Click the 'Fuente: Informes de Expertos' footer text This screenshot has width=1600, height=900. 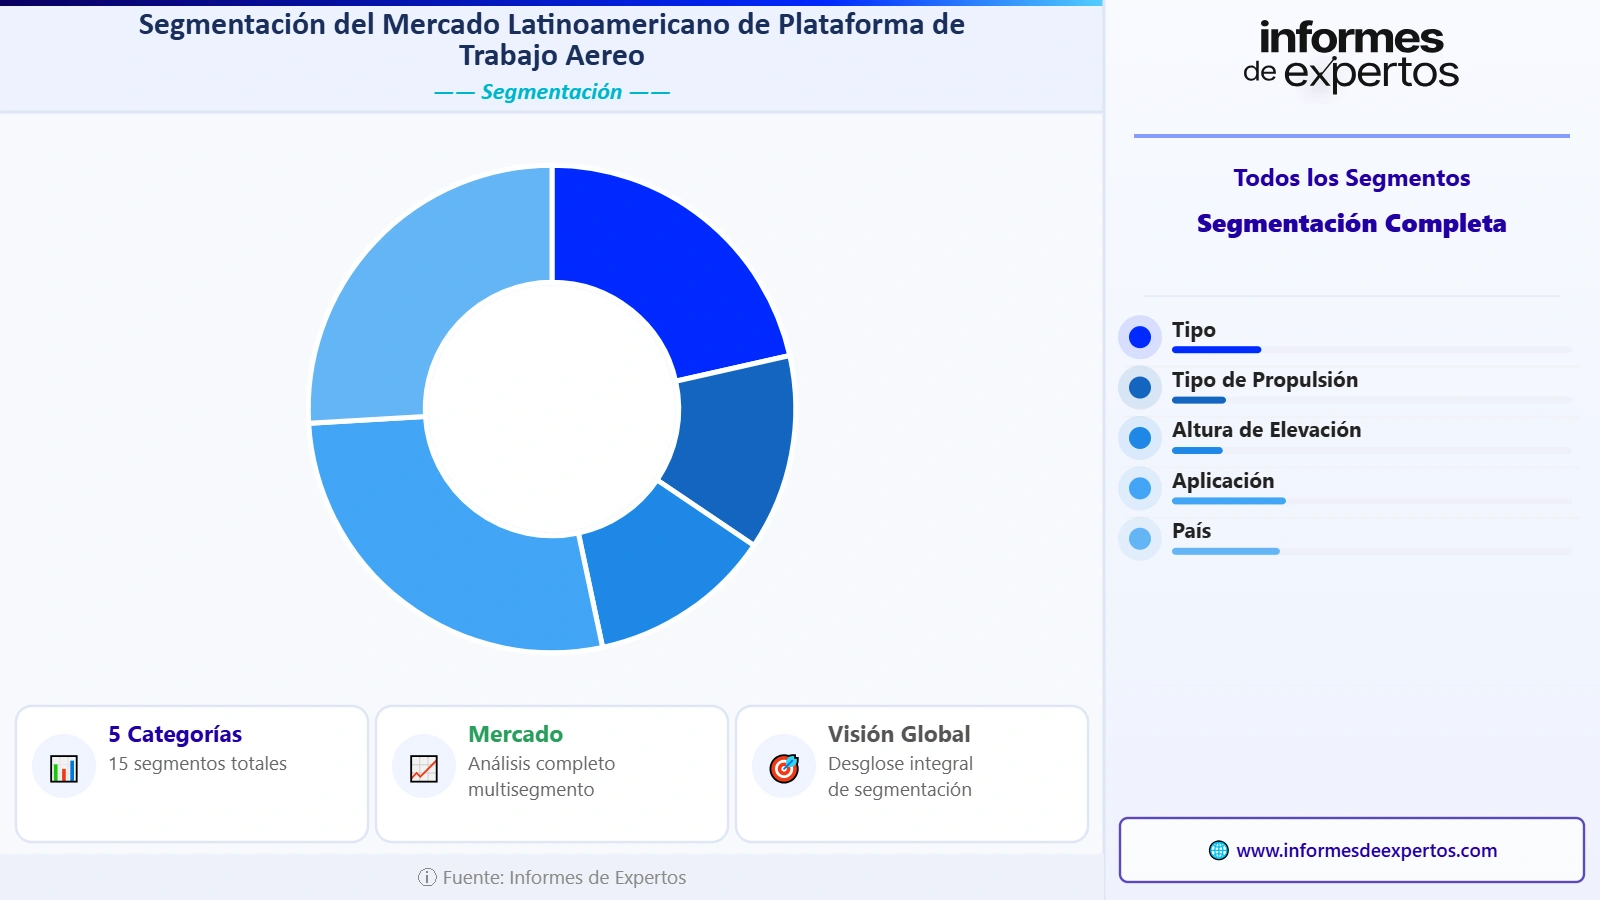(x=564, y=878)
